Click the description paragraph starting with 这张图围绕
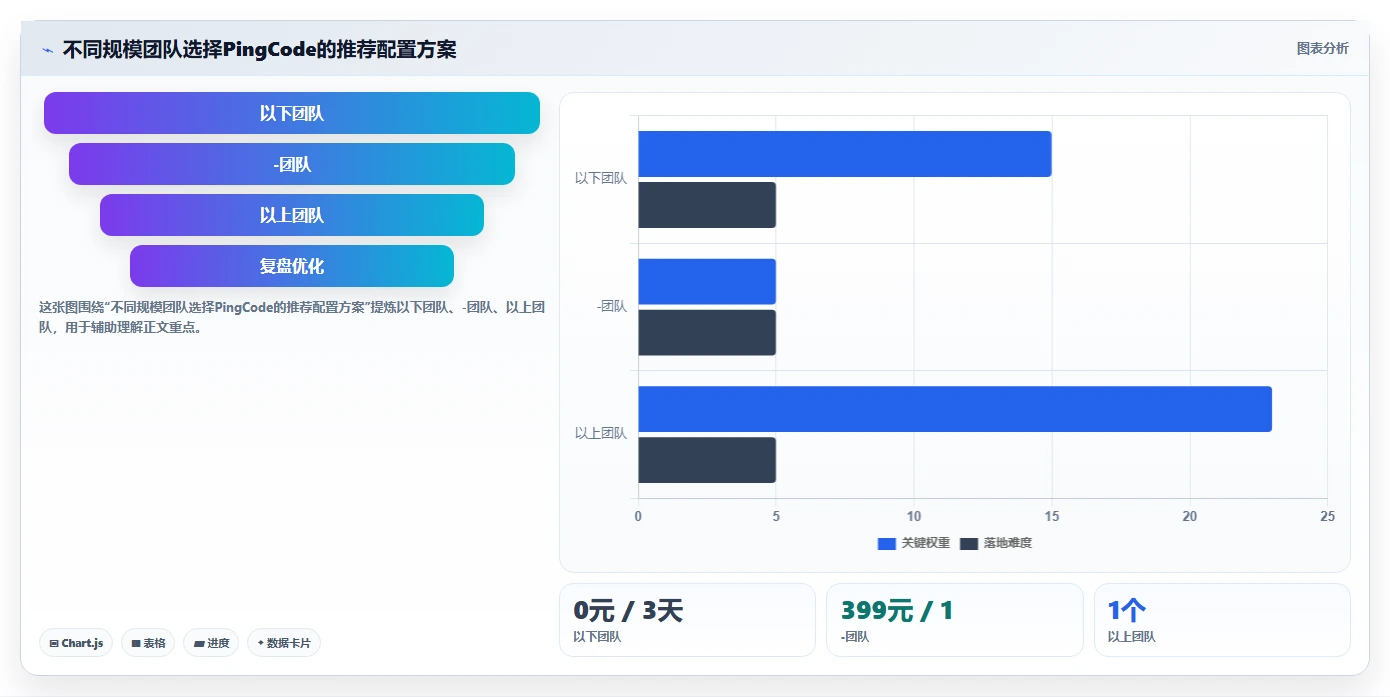Image resolution: width=1390 pixels, height=697 pixels. coord(291,317)
